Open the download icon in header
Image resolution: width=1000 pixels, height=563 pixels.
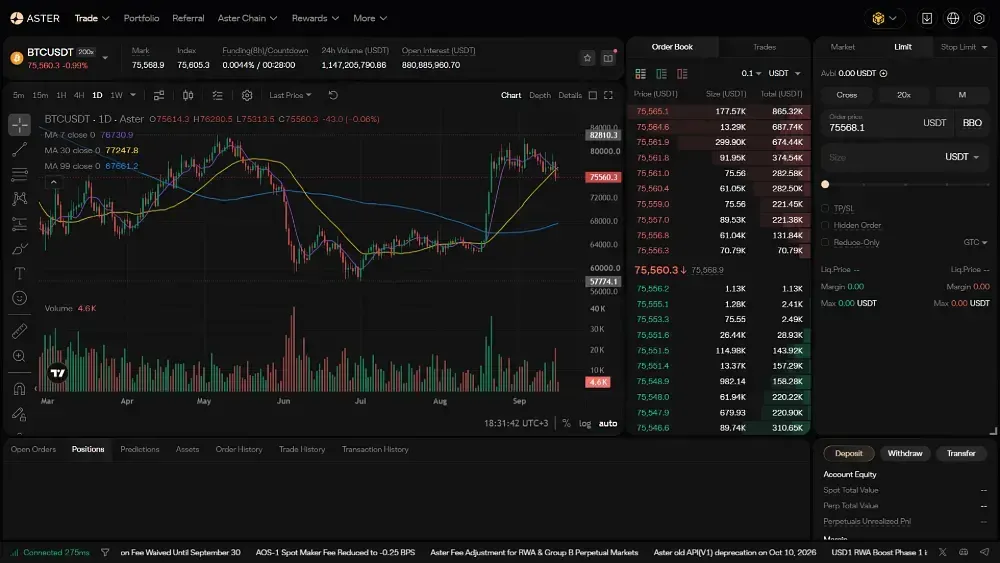point(927,18)
